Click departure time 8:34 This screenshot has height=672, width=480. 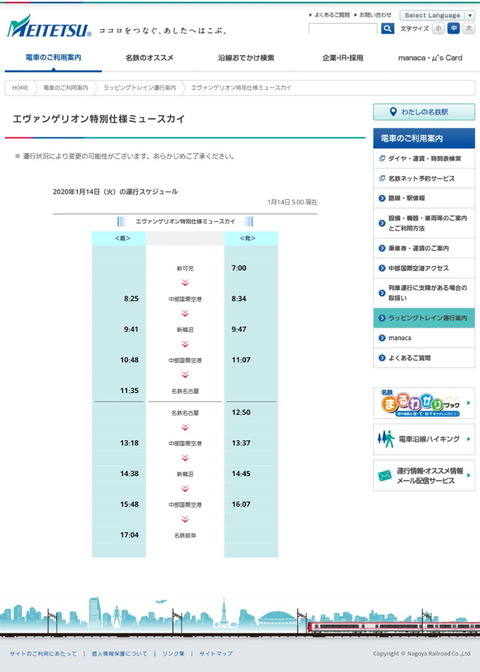click(239, 299)
